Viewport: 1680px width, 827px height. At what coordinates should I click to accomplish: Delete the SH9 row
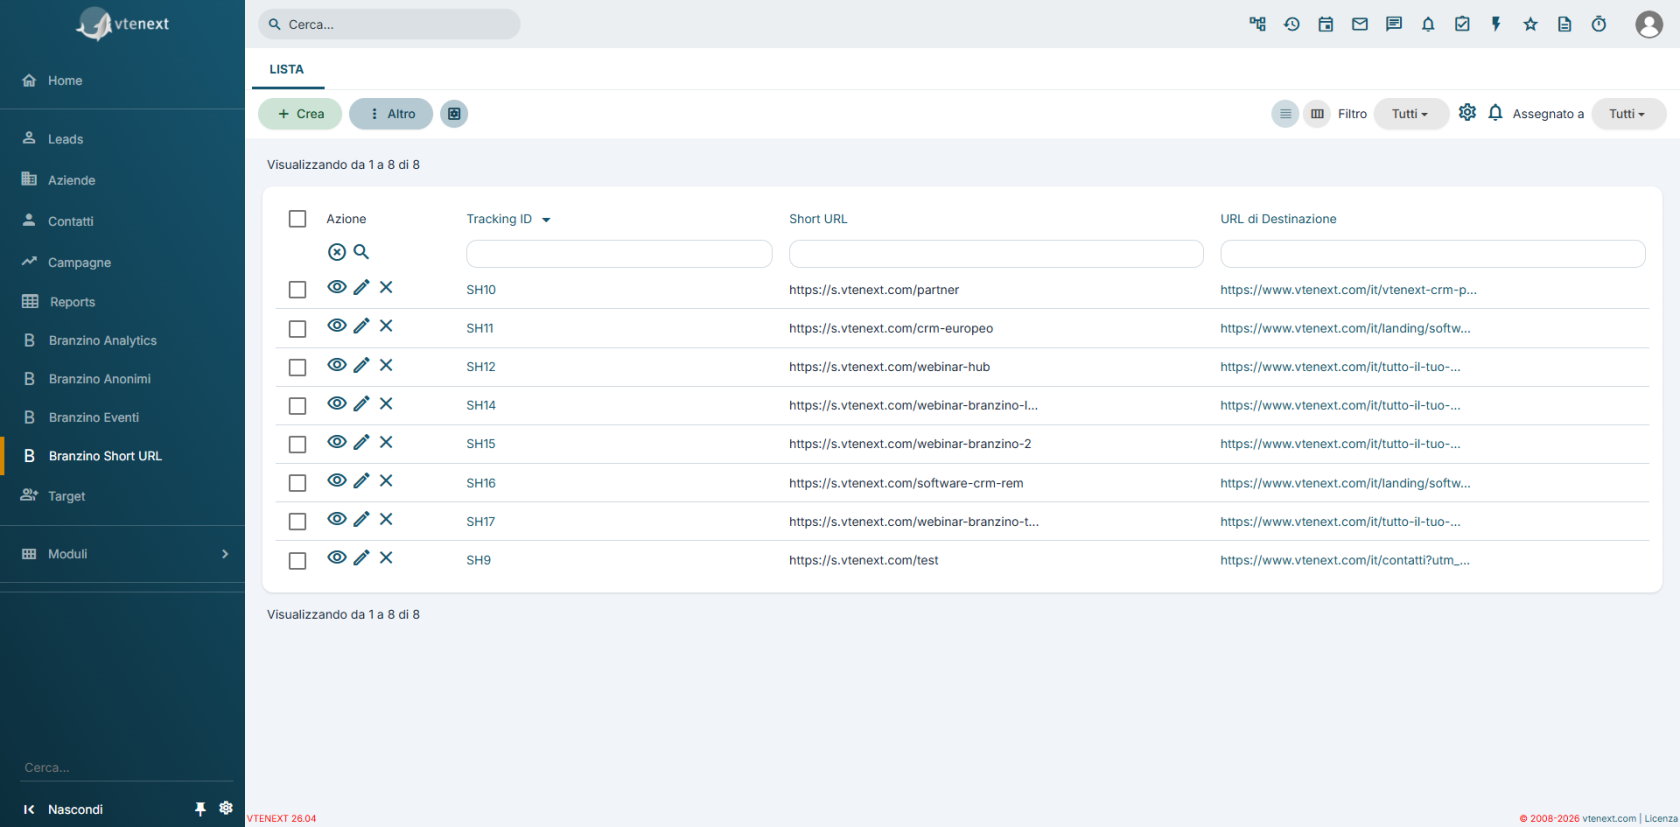(x=386, y=558)
